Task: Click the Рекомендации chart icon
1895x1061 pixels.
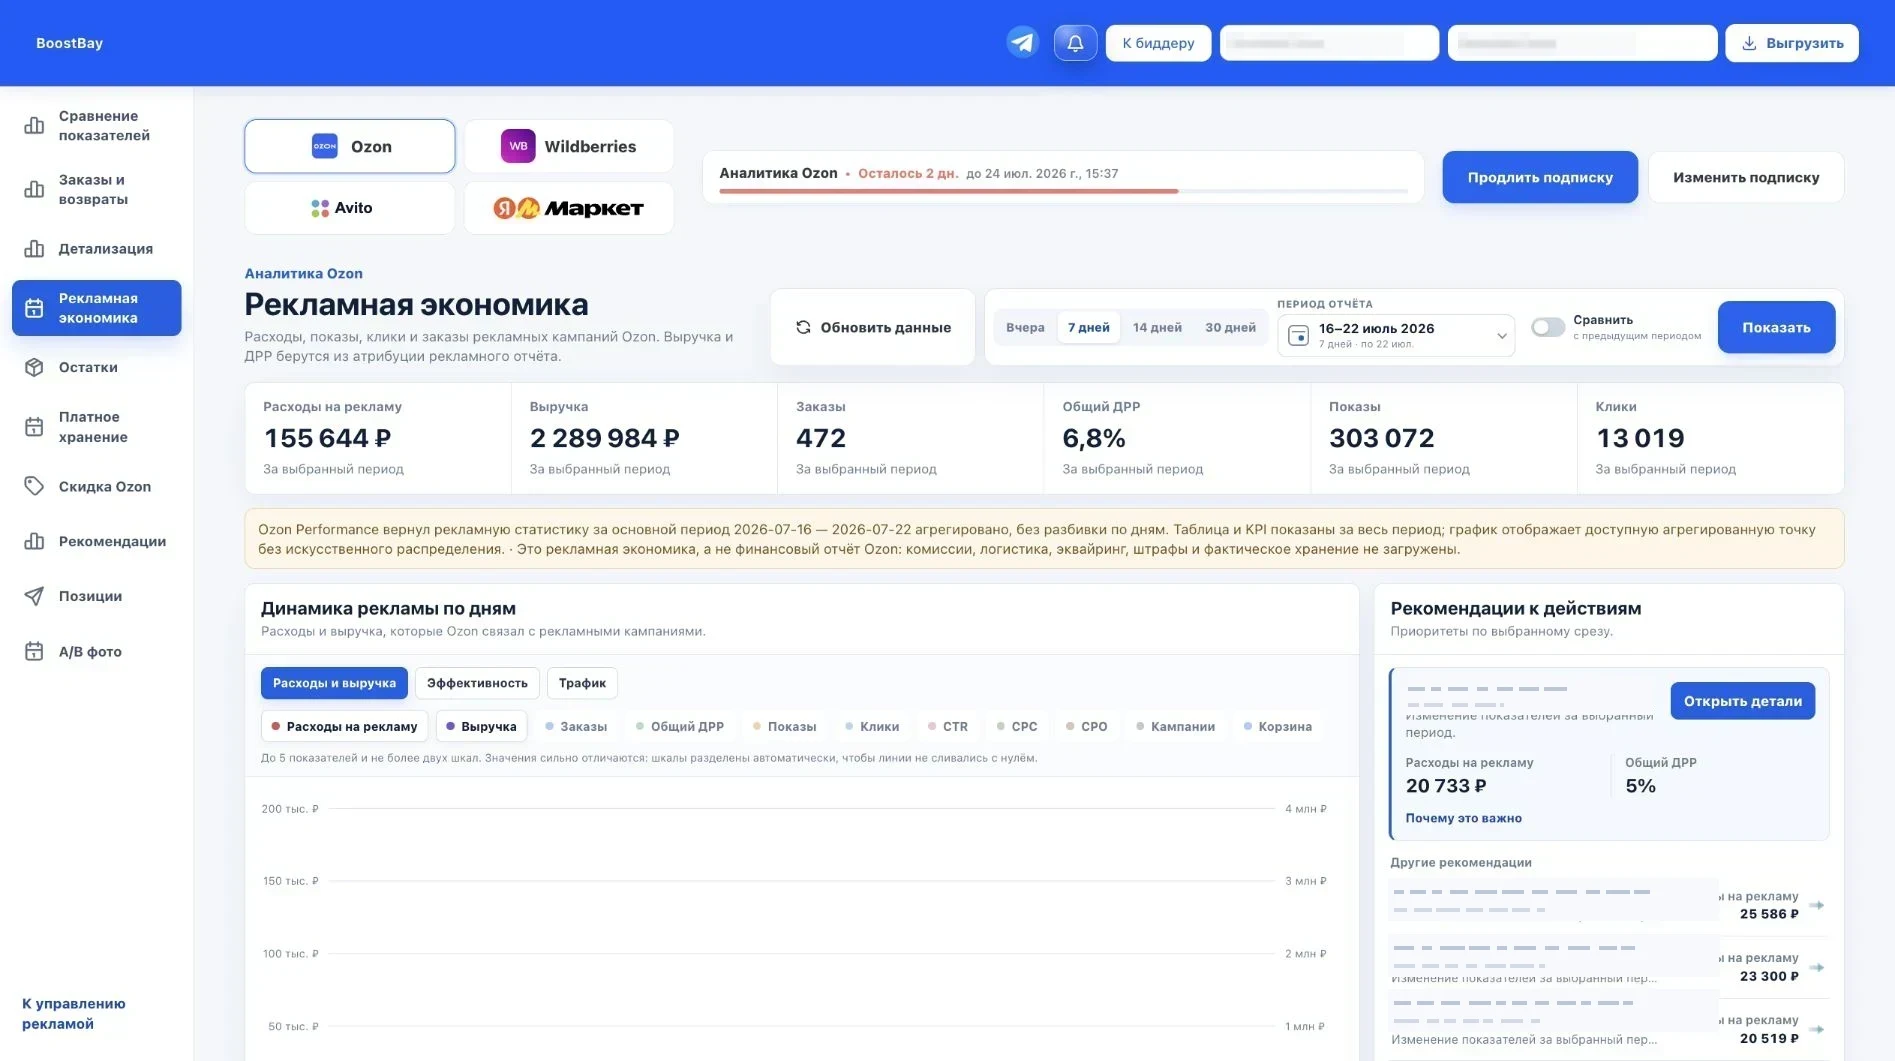Action: [34, 541]
